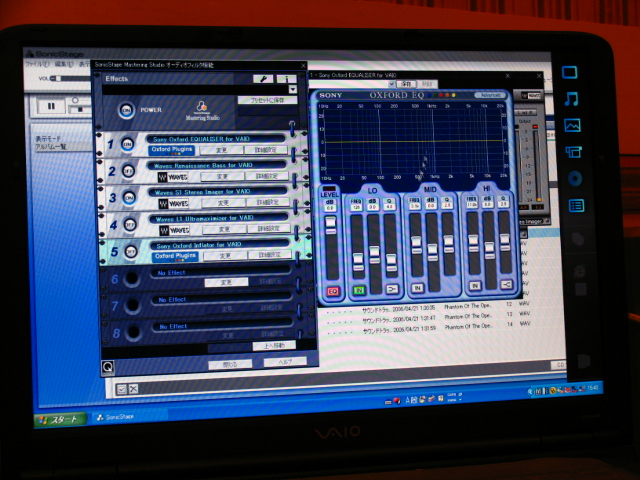Click the プリセットに保存 (save to preset) button
This screenshot has height=480, width=640.
point(267,100)
